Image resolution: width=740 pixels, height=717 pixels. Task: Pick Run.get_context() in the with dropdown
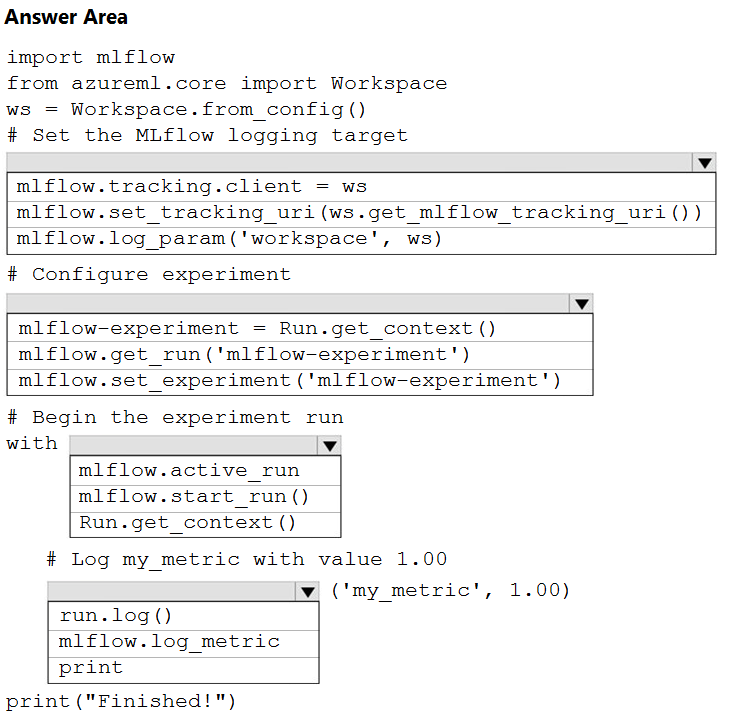(x=205, y=524)
